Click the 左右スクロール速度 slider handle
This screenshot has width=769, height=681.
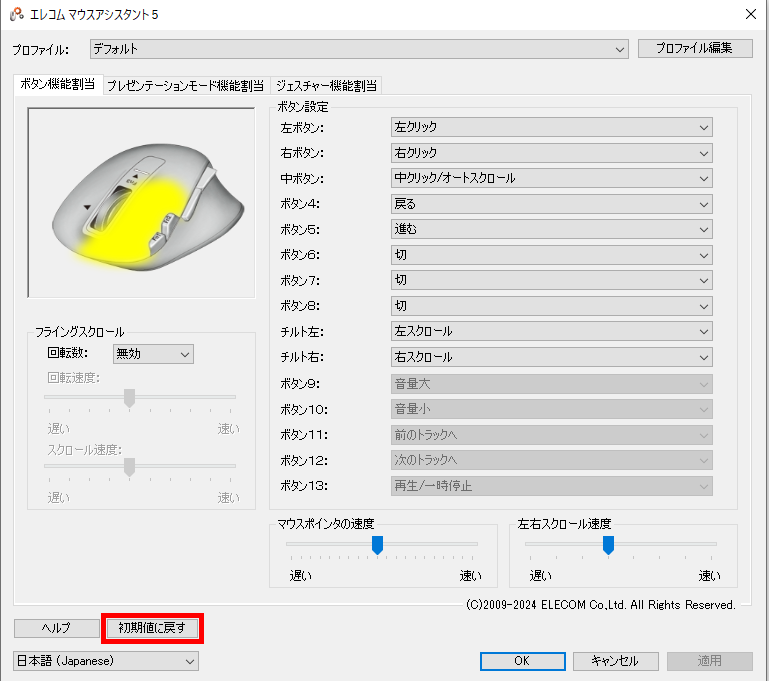[x=608, y=545]
